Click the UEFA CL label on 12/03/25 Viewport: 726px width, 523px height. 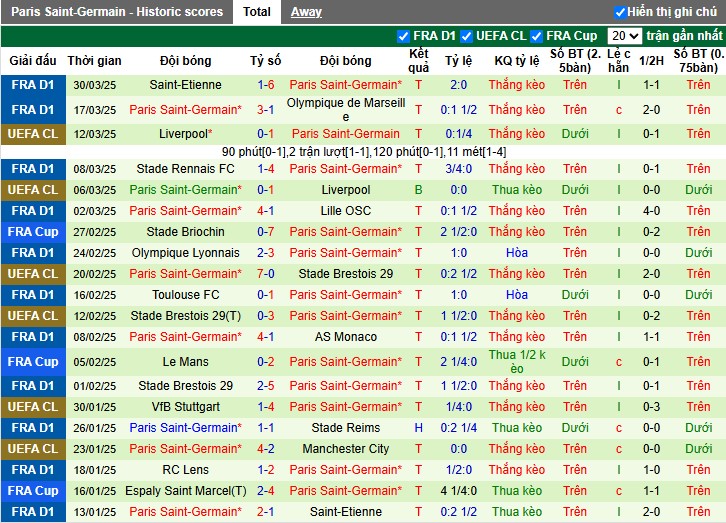(33, 134)
